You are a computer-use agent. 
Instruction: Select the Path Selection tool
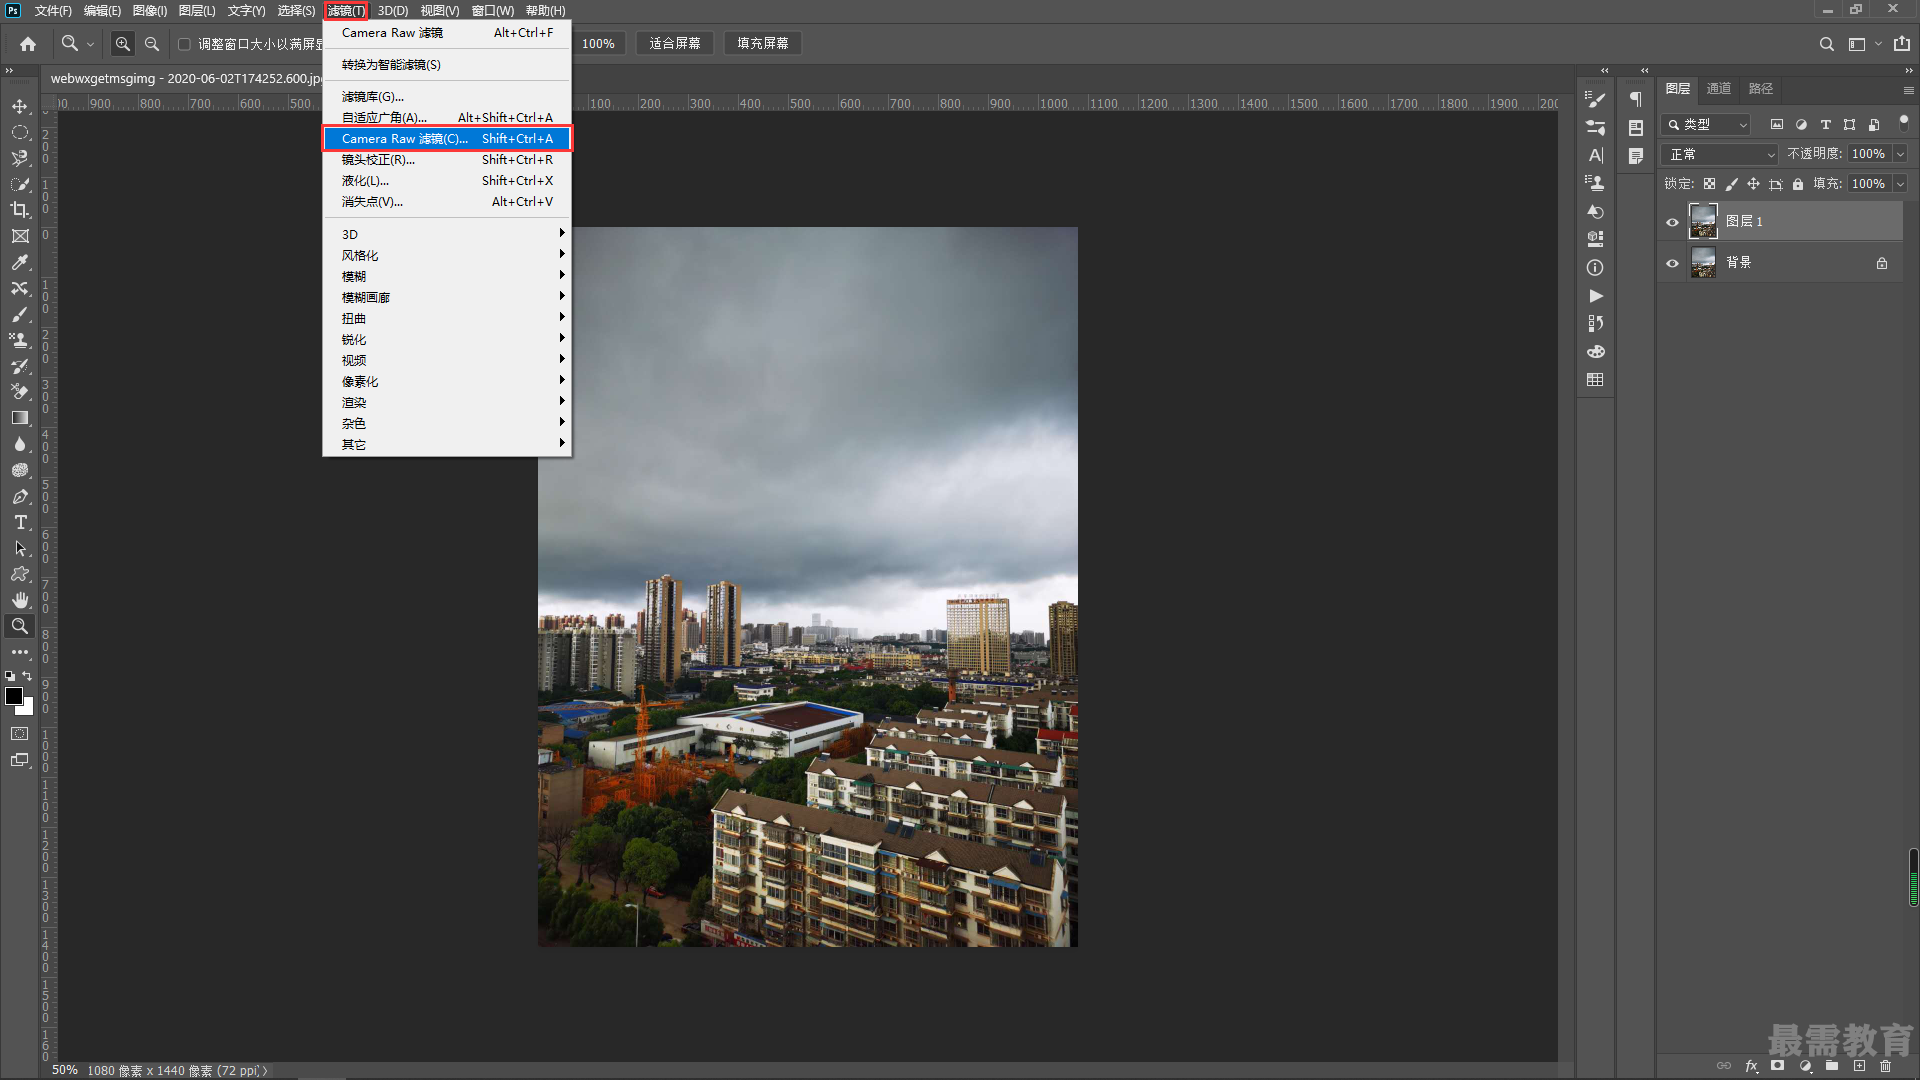point(20,548)
